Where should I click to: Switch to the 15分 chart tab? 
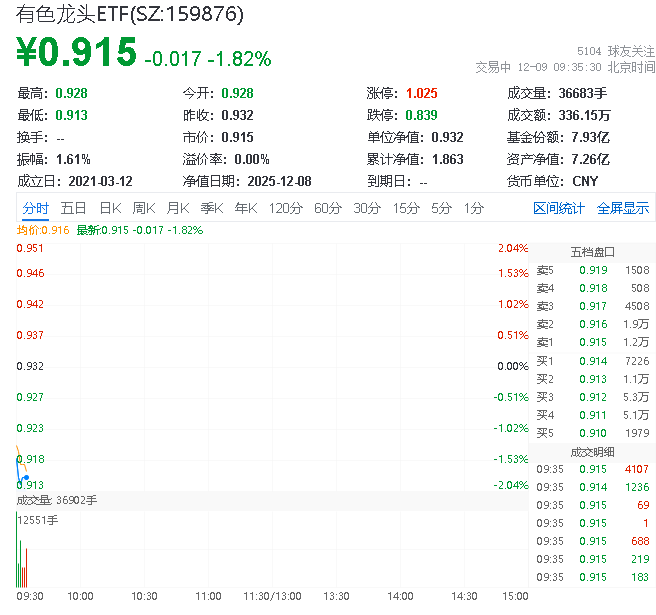coord(406,208)
